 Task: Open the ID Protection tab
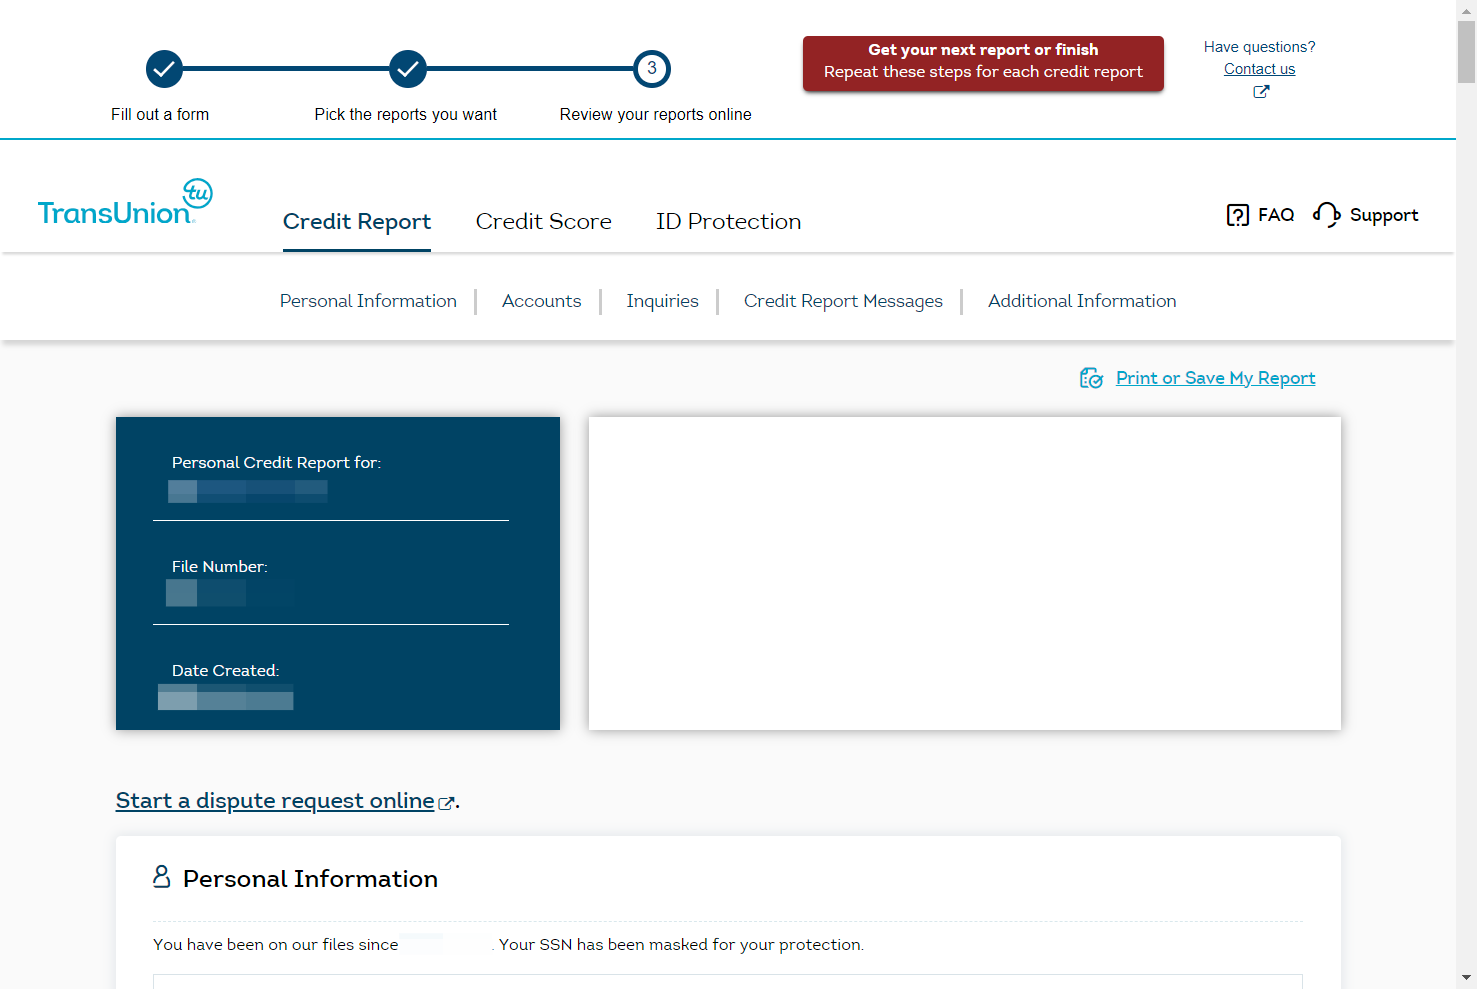click(x=729, y=221)
